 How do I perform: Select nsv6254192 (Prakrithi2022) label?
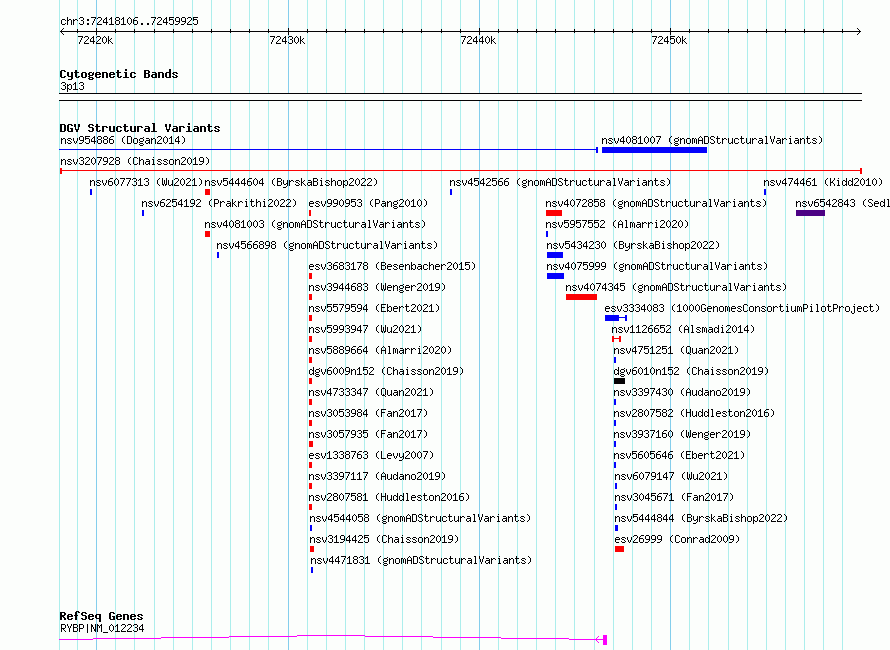coord(219,203)
